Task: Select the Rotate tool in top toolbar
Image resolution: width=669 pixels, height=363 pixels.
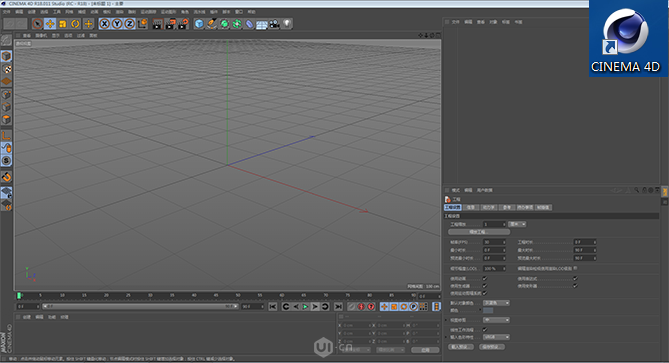Action: click(x=75, y=24)
